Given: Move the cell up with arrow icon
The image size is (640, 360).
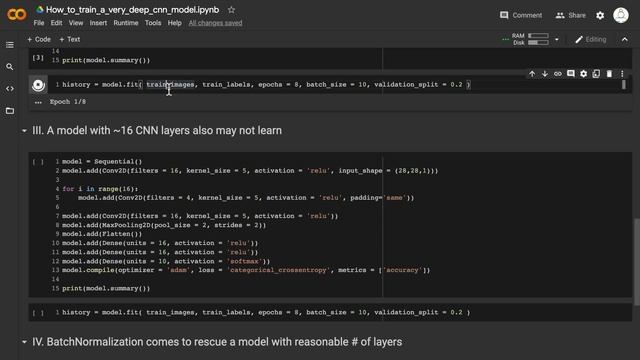Looking at the screenshot, I should coord(532,74).
